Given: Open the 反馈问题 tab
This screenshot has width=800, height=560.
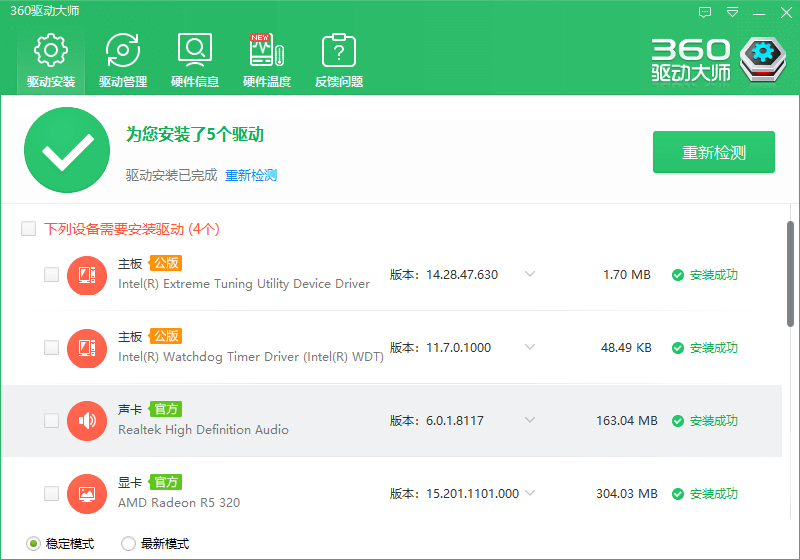Looking at the screenshot, I should tap(339, 61).
